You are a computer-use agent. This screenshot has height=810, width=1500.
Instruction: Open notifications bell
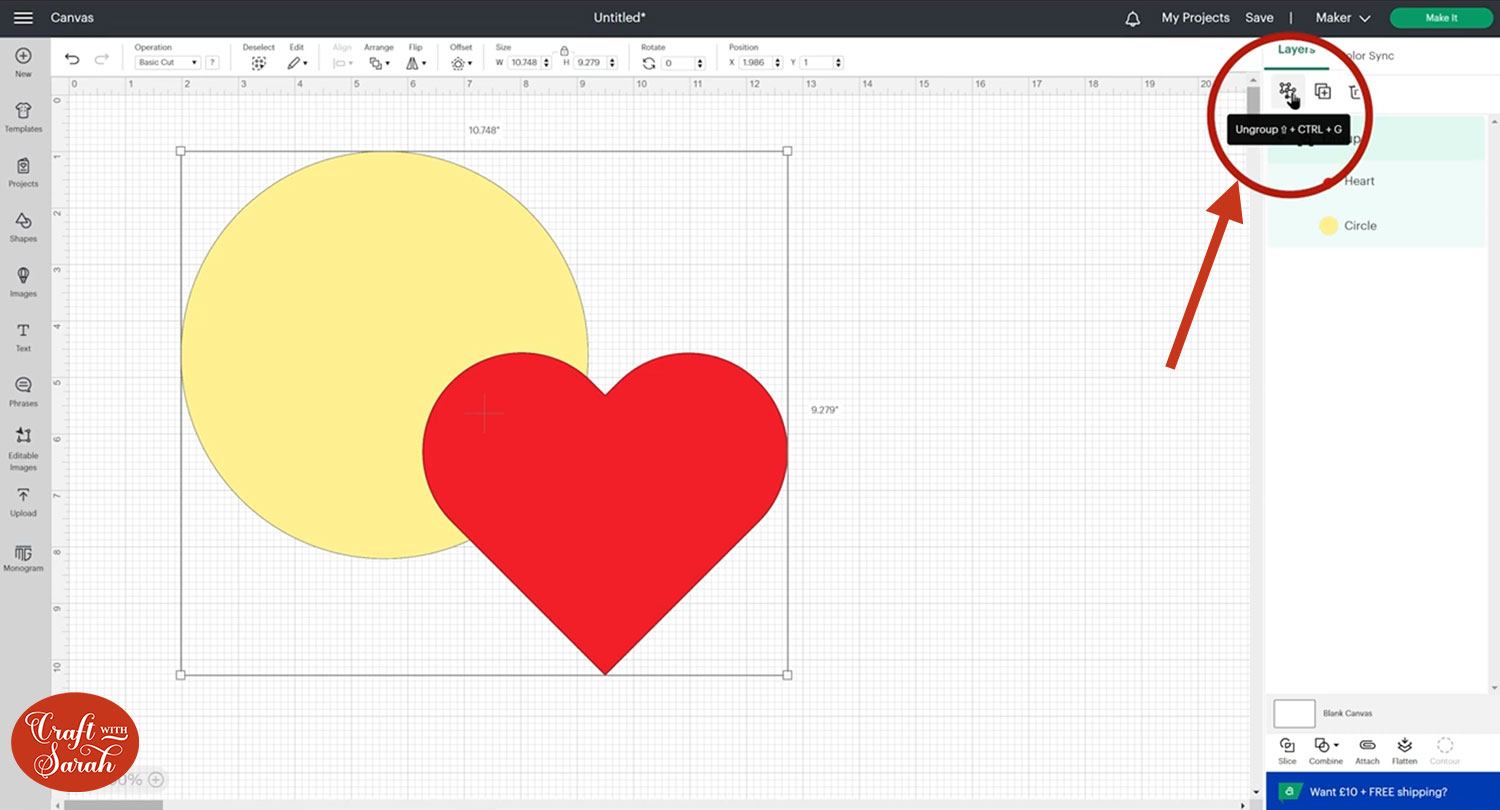tap(1132, 18)
